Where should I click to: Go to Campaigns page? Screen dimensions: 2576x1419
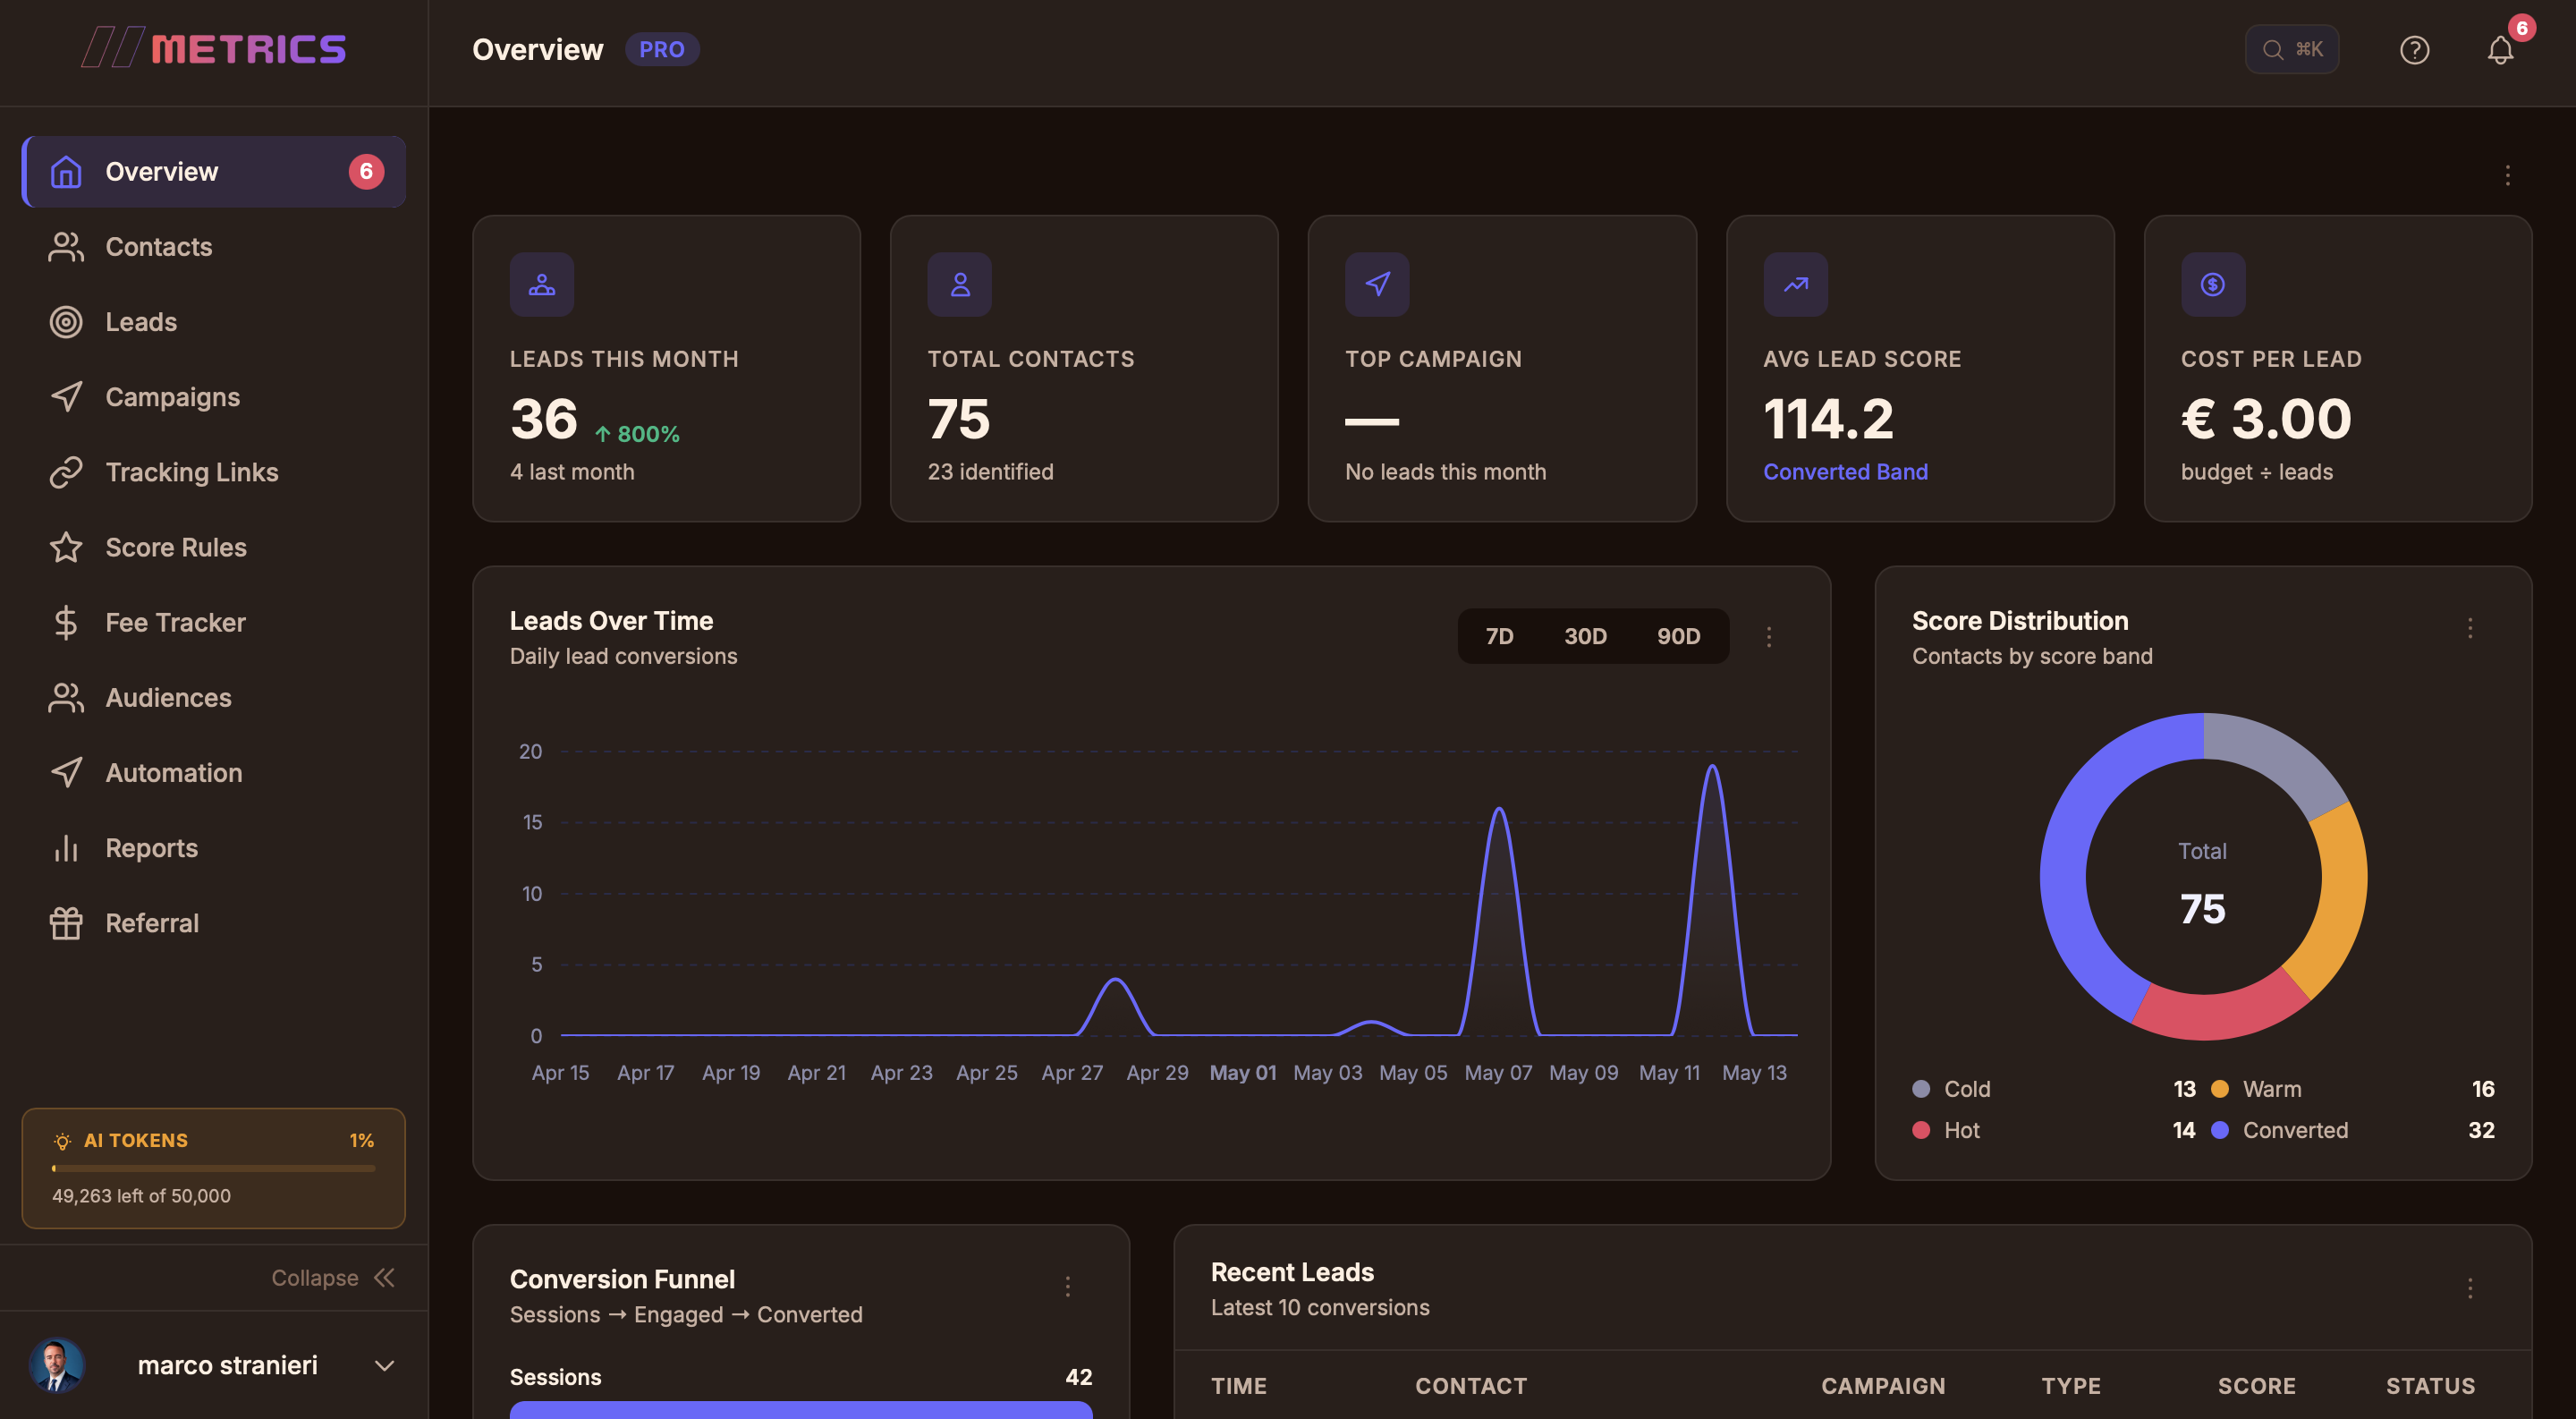tap(214, 397)
